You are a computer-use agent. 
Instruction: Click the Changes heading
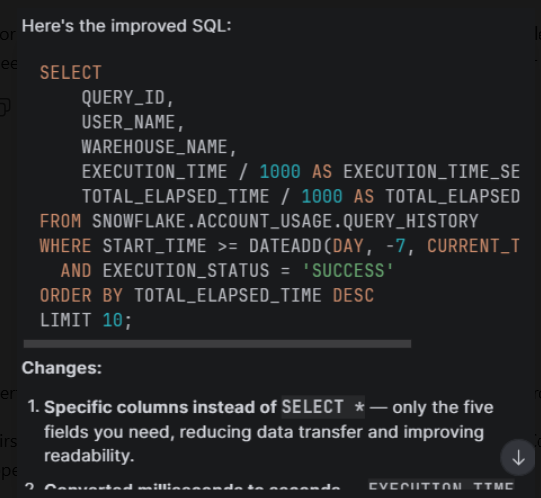pyautogui.click(x=62, y=368)
